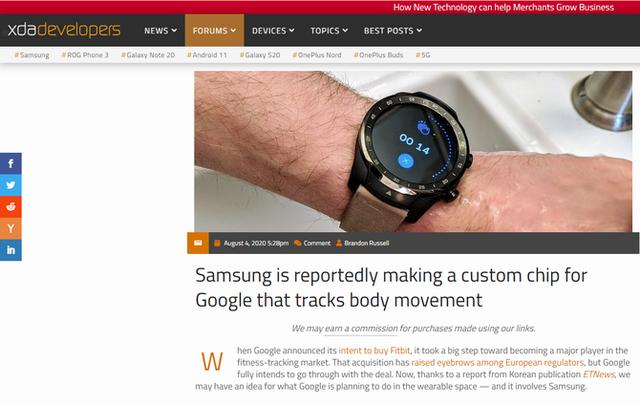Click the red banner about Merchants Grow Business
The width and height of the screenshot is (640, 405).
503,7
